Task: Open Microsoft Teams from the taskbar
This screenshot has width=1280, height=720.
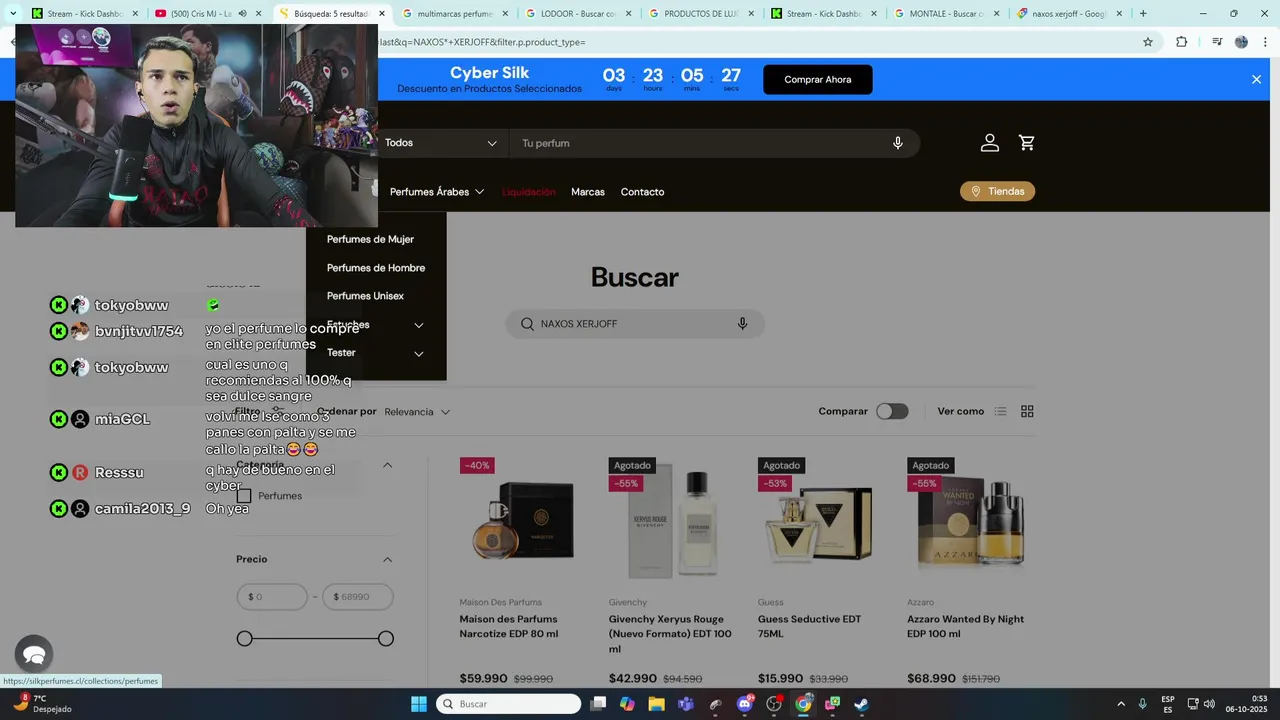Action: click(686, 704)
